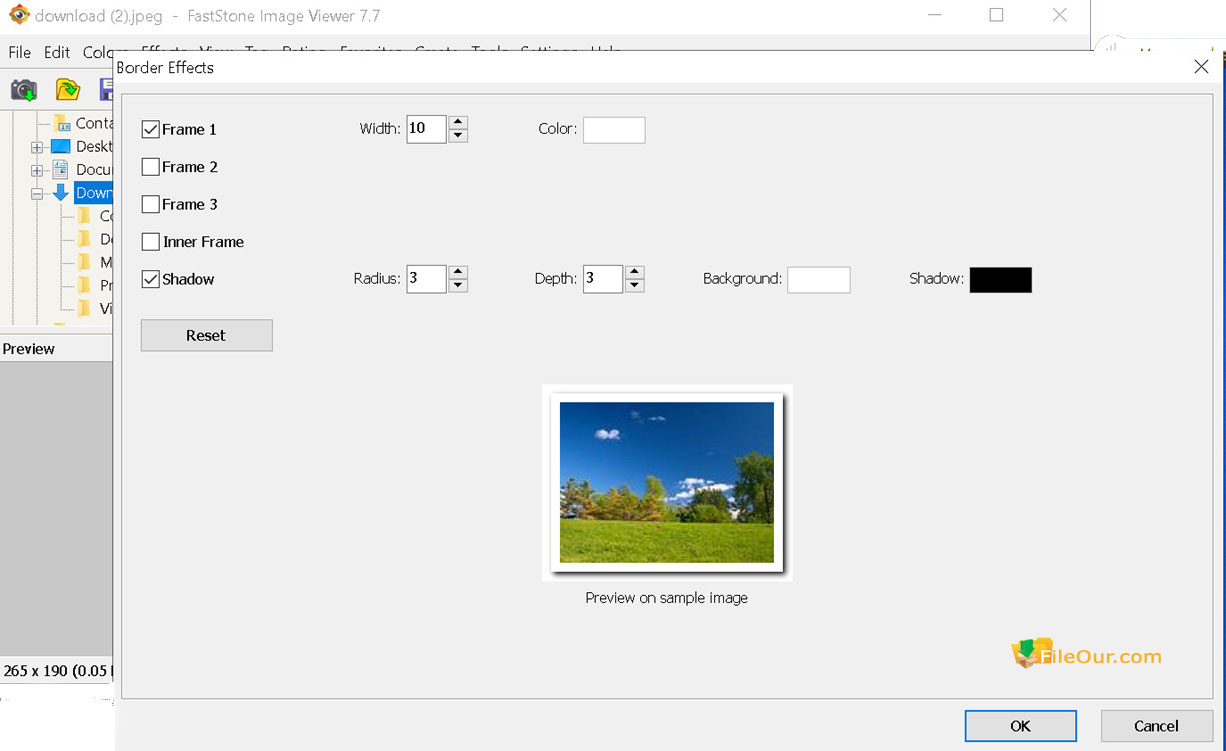1226x751 pixels.
Task: Click the Cancel button
Action: point(1156,726)
